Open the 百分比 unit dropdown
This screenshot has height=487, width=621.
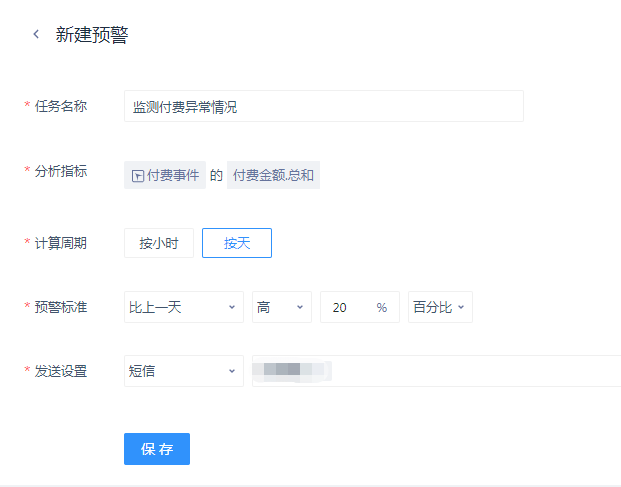point(440,308)
